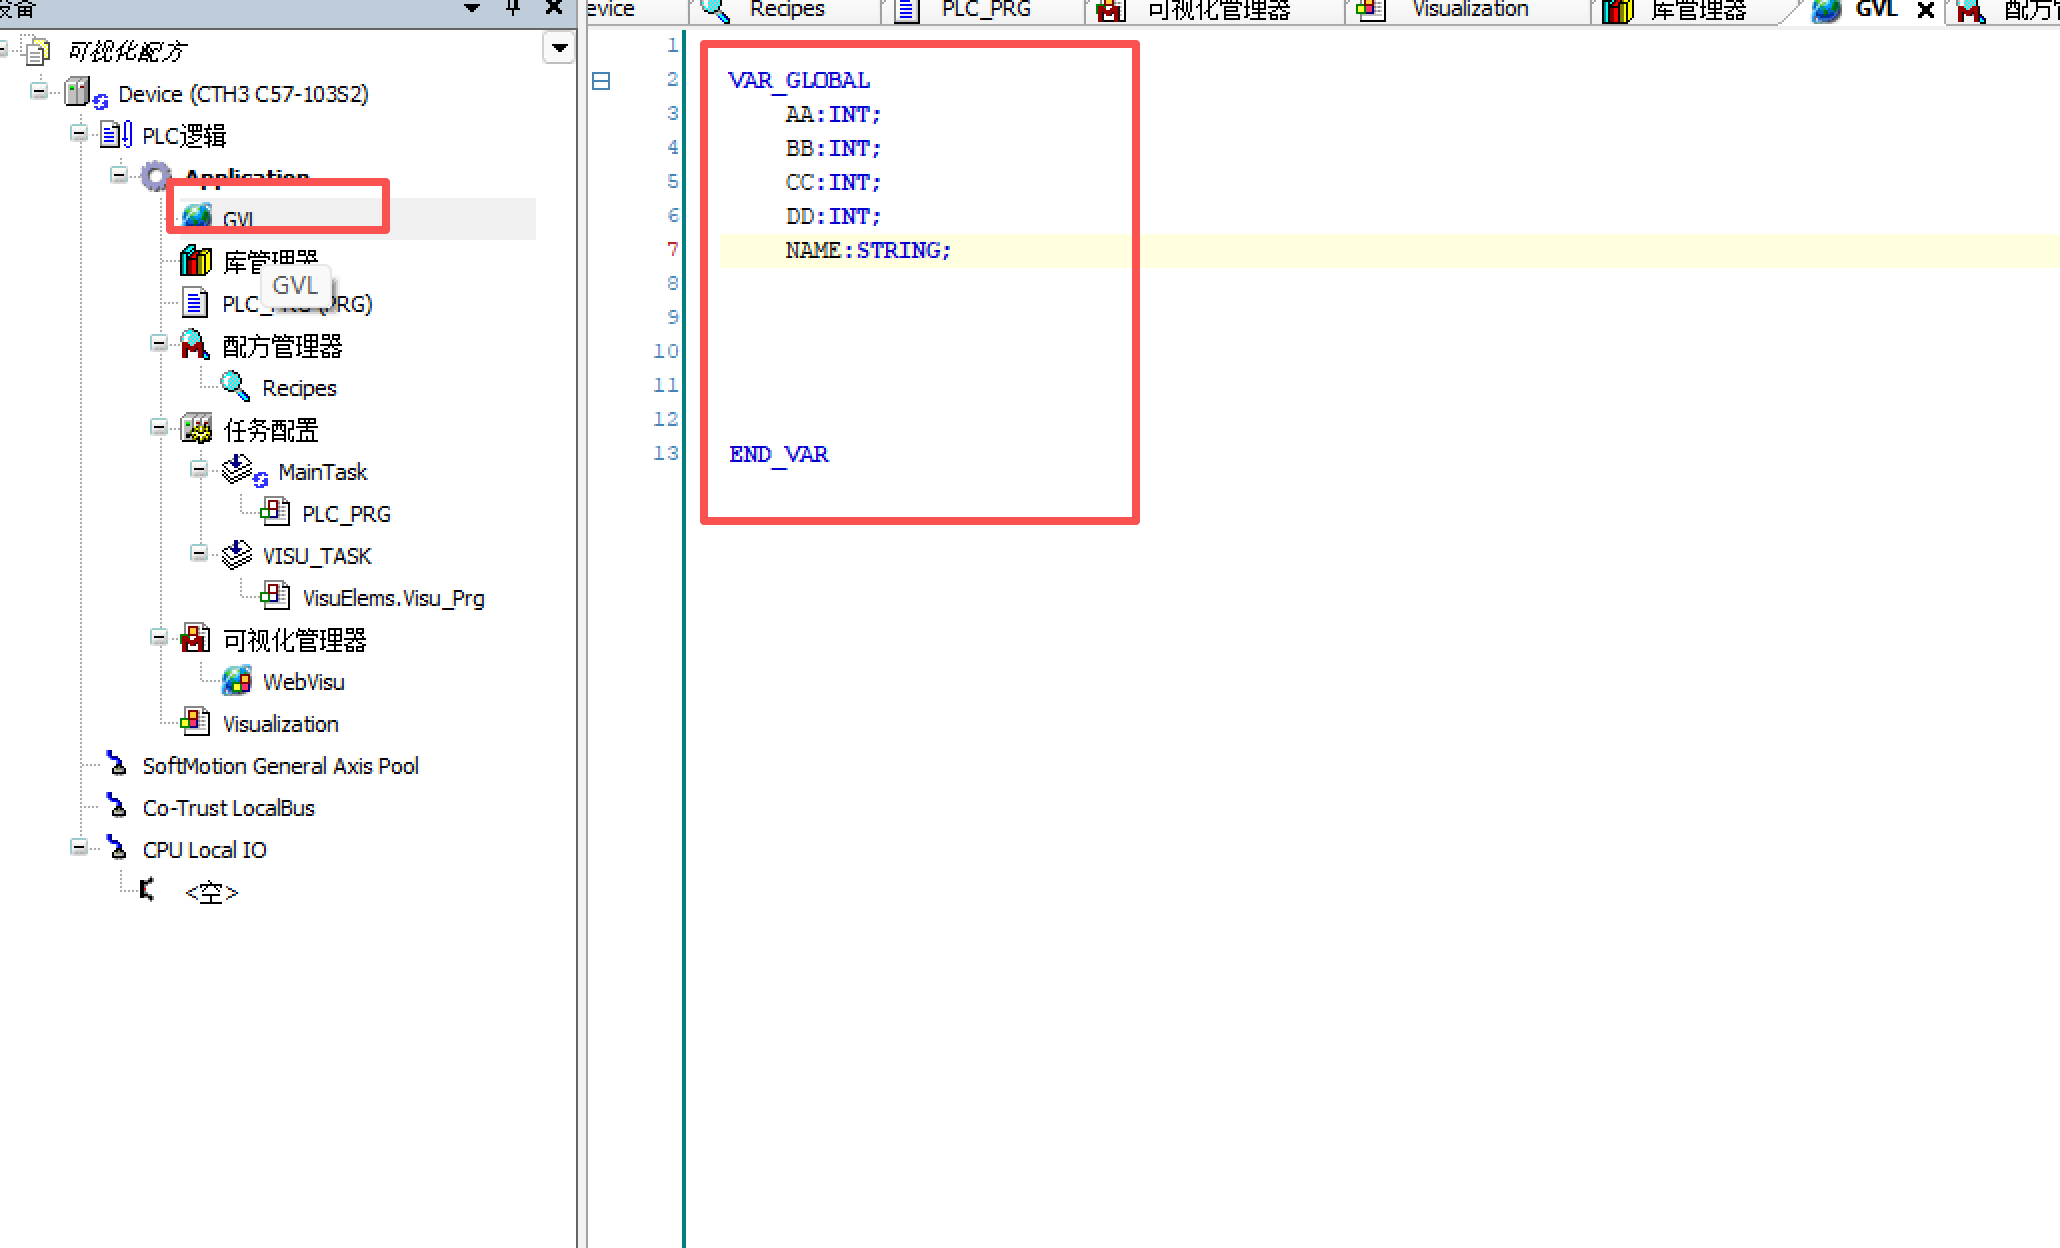Click the 可视化配方 project icon

[x=37, y=50]
